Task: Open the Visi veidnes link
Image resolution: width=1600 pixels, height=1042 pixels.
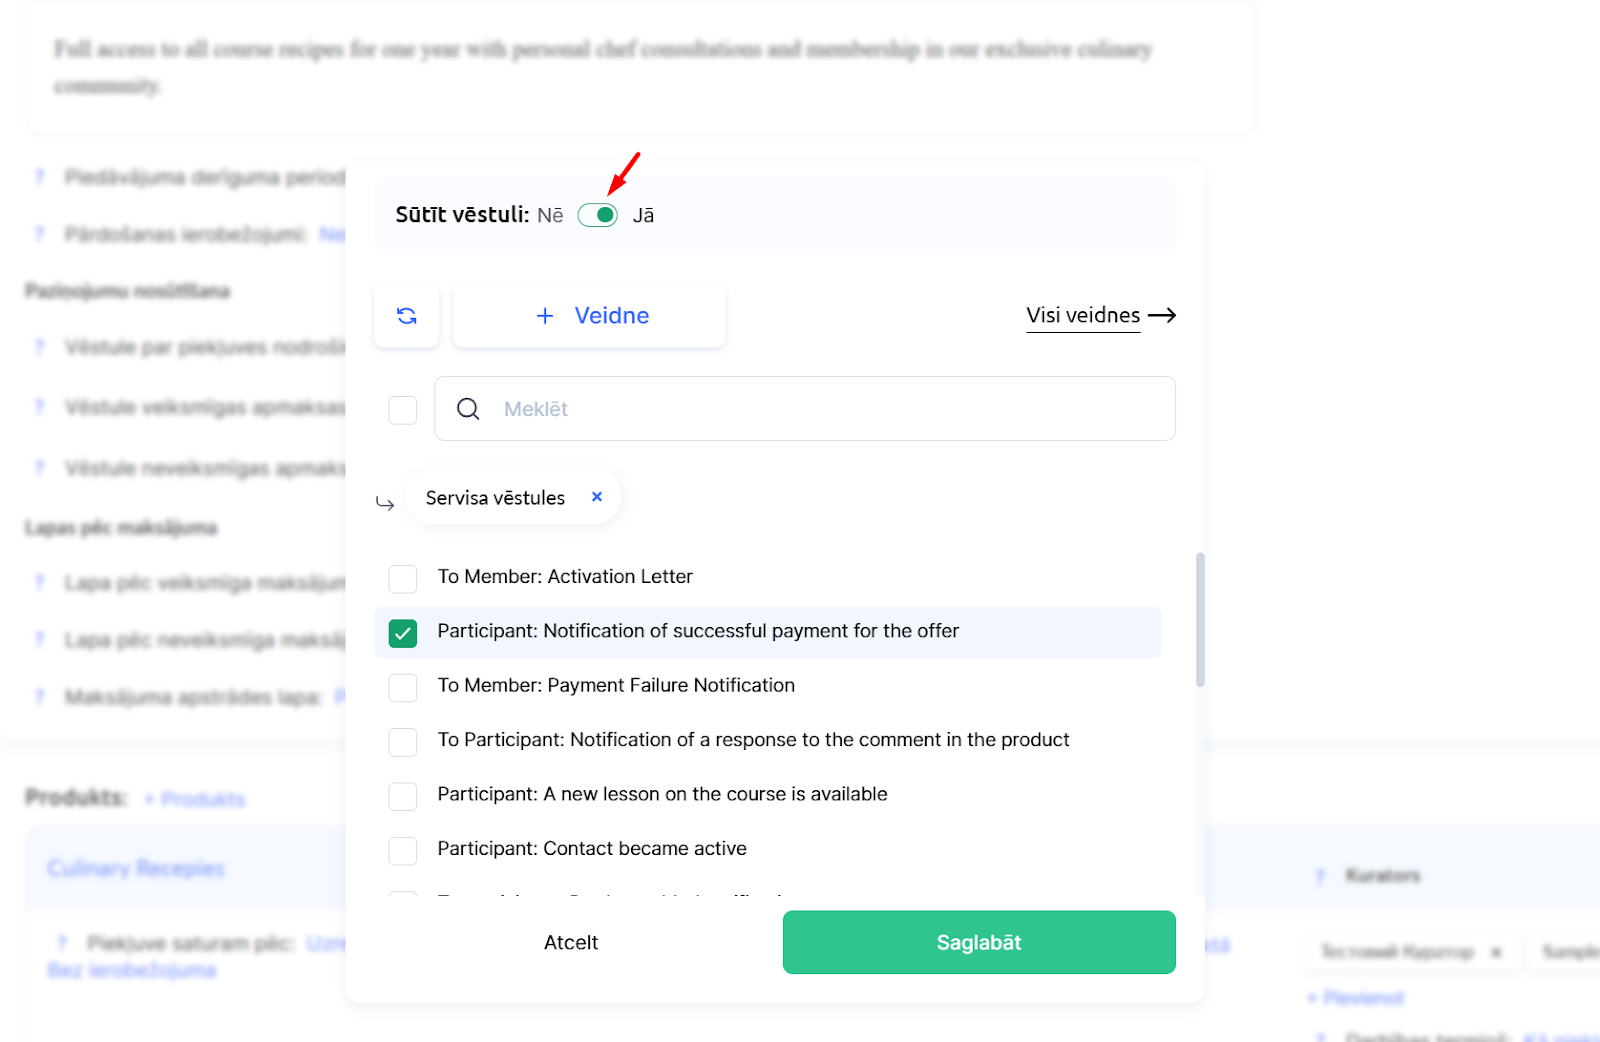Action: (1082, 316)
